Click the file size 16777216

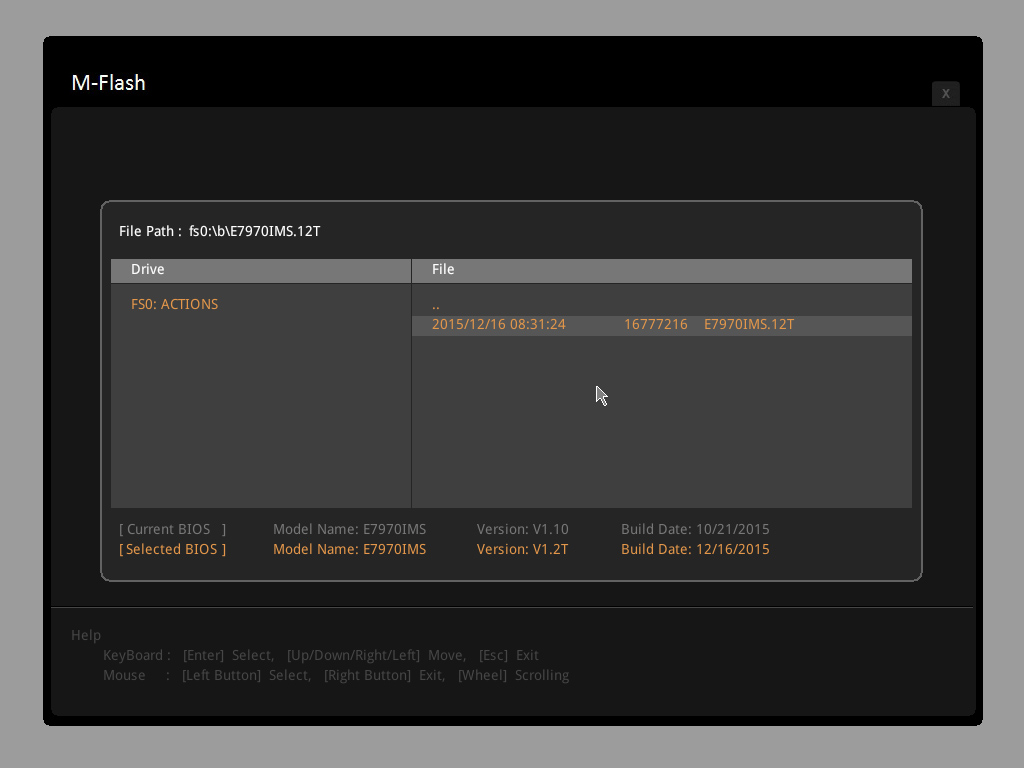pos(656,325)
